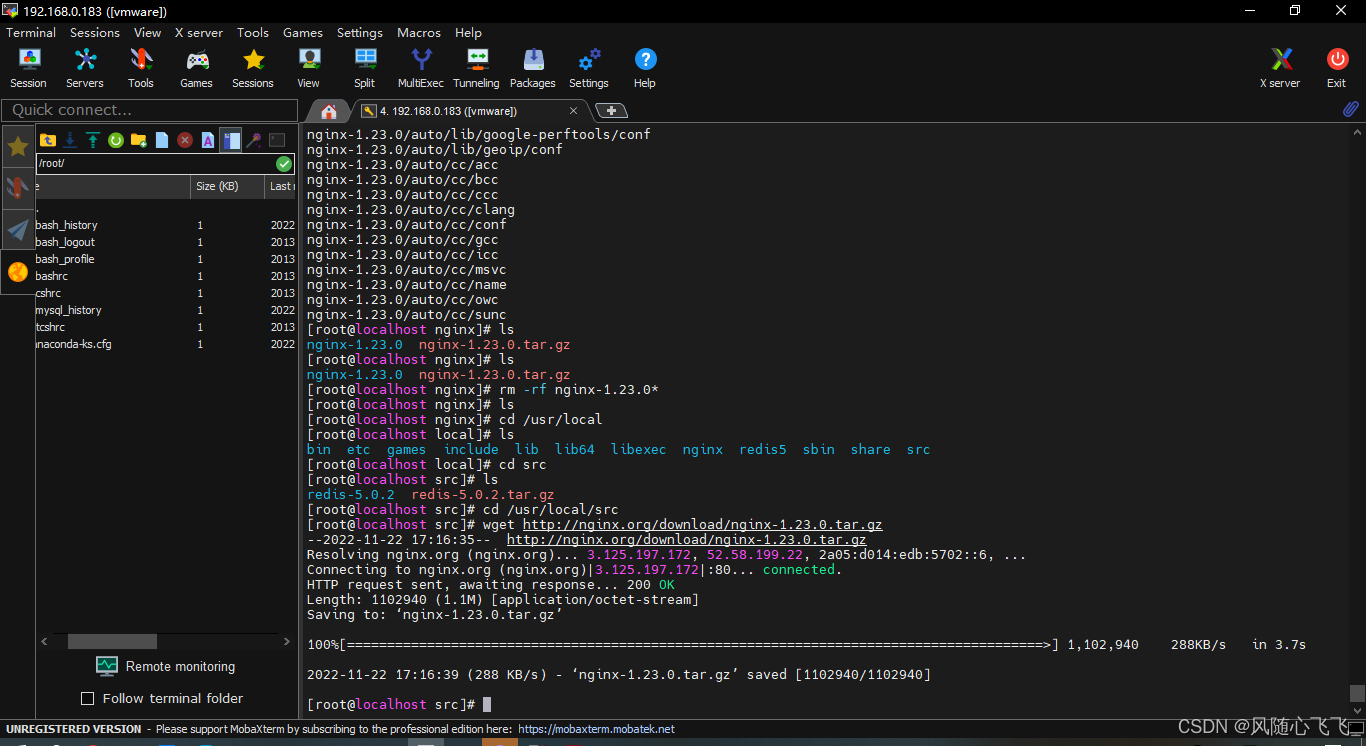Open the mobaxterm.mobatek.net link

(596, 729)
